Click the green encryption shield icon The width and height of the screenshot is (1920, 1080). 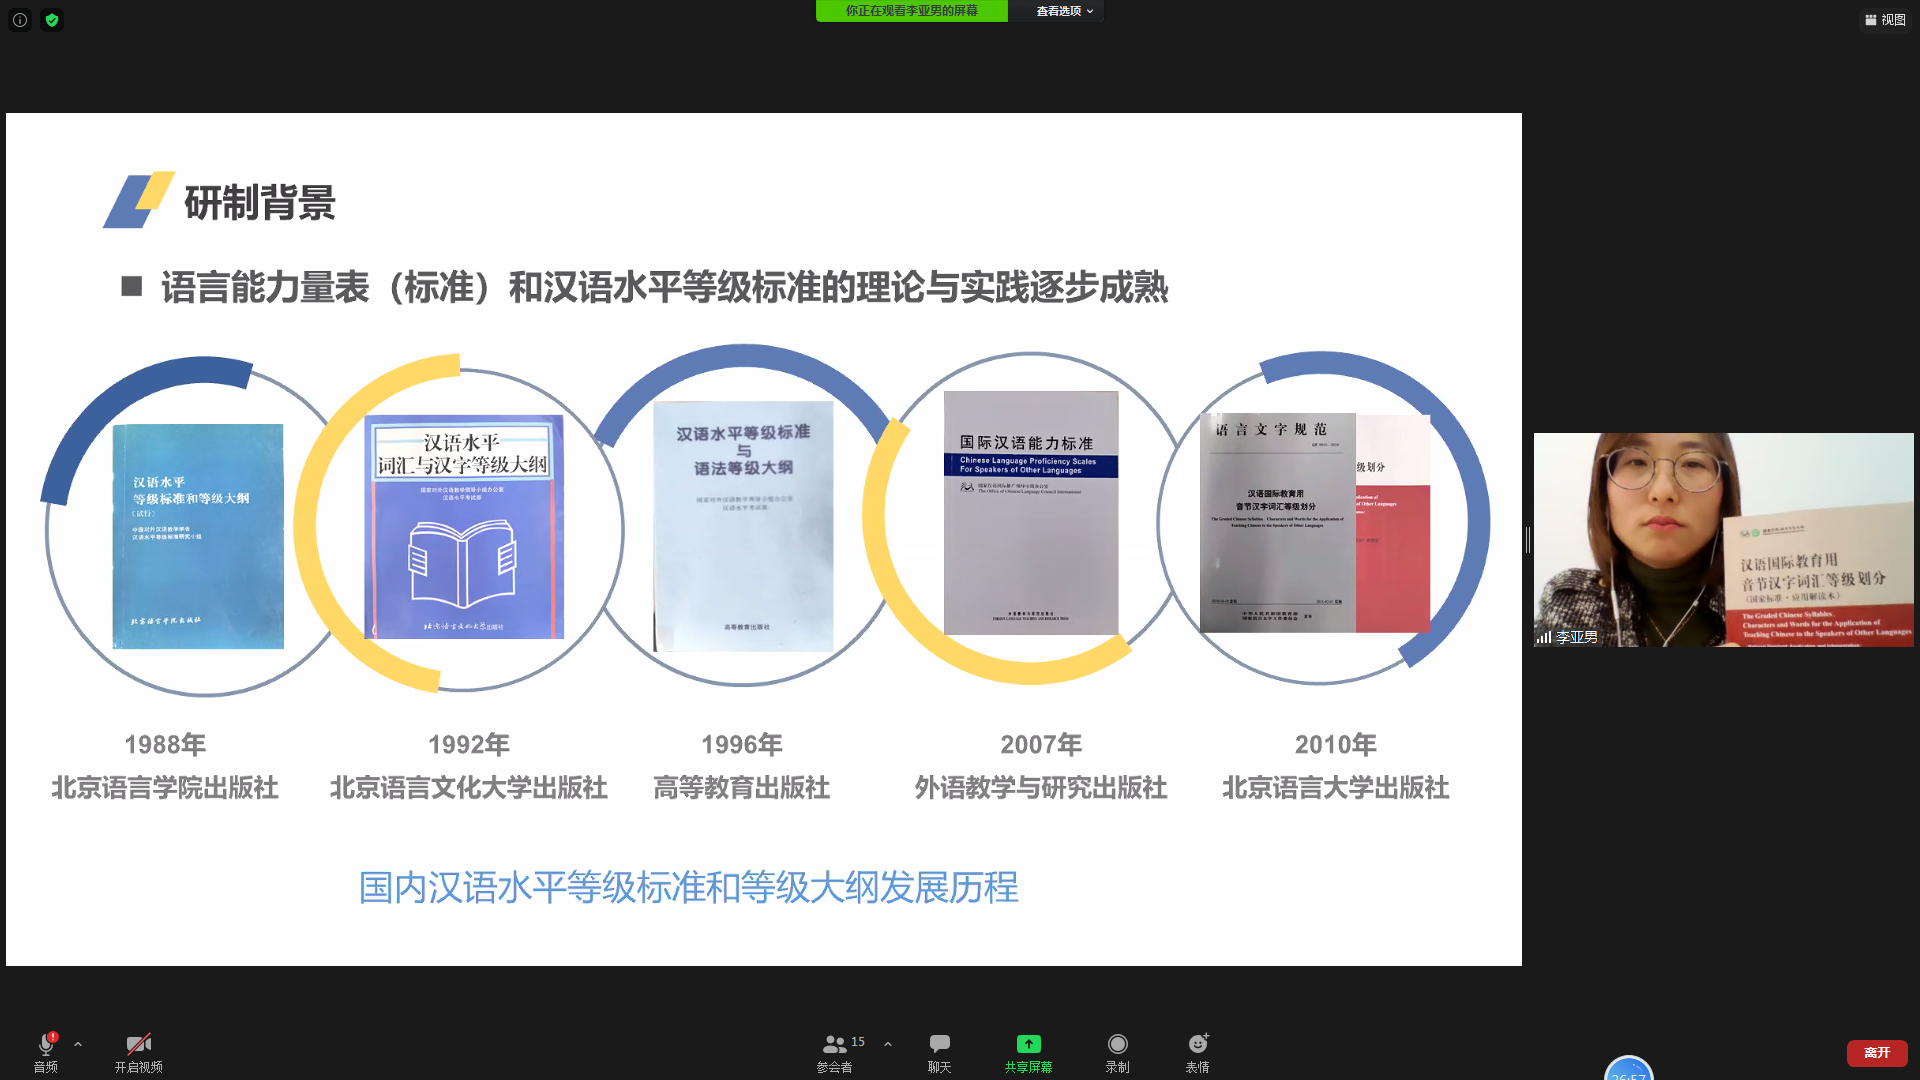(x=52, y=20)
